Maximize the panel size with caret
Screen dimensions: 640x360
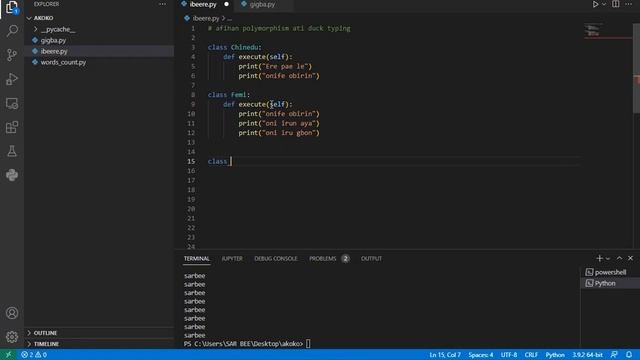click(x=619, y=258)
